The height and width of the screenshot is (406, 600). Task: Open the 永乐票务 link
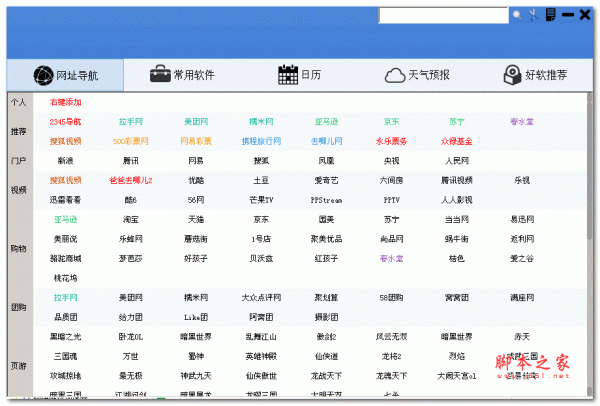coord(391,141)
